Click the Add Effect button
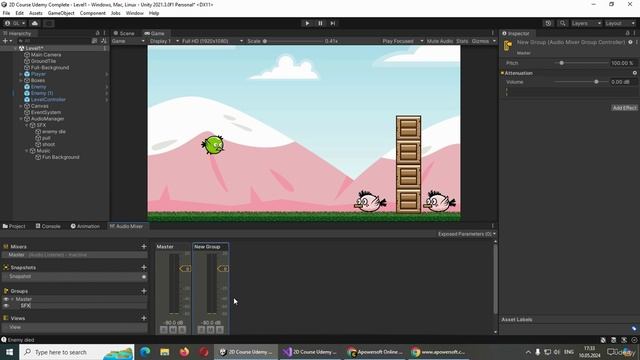Viewport: 640px width, 360px height. [624, 108]
